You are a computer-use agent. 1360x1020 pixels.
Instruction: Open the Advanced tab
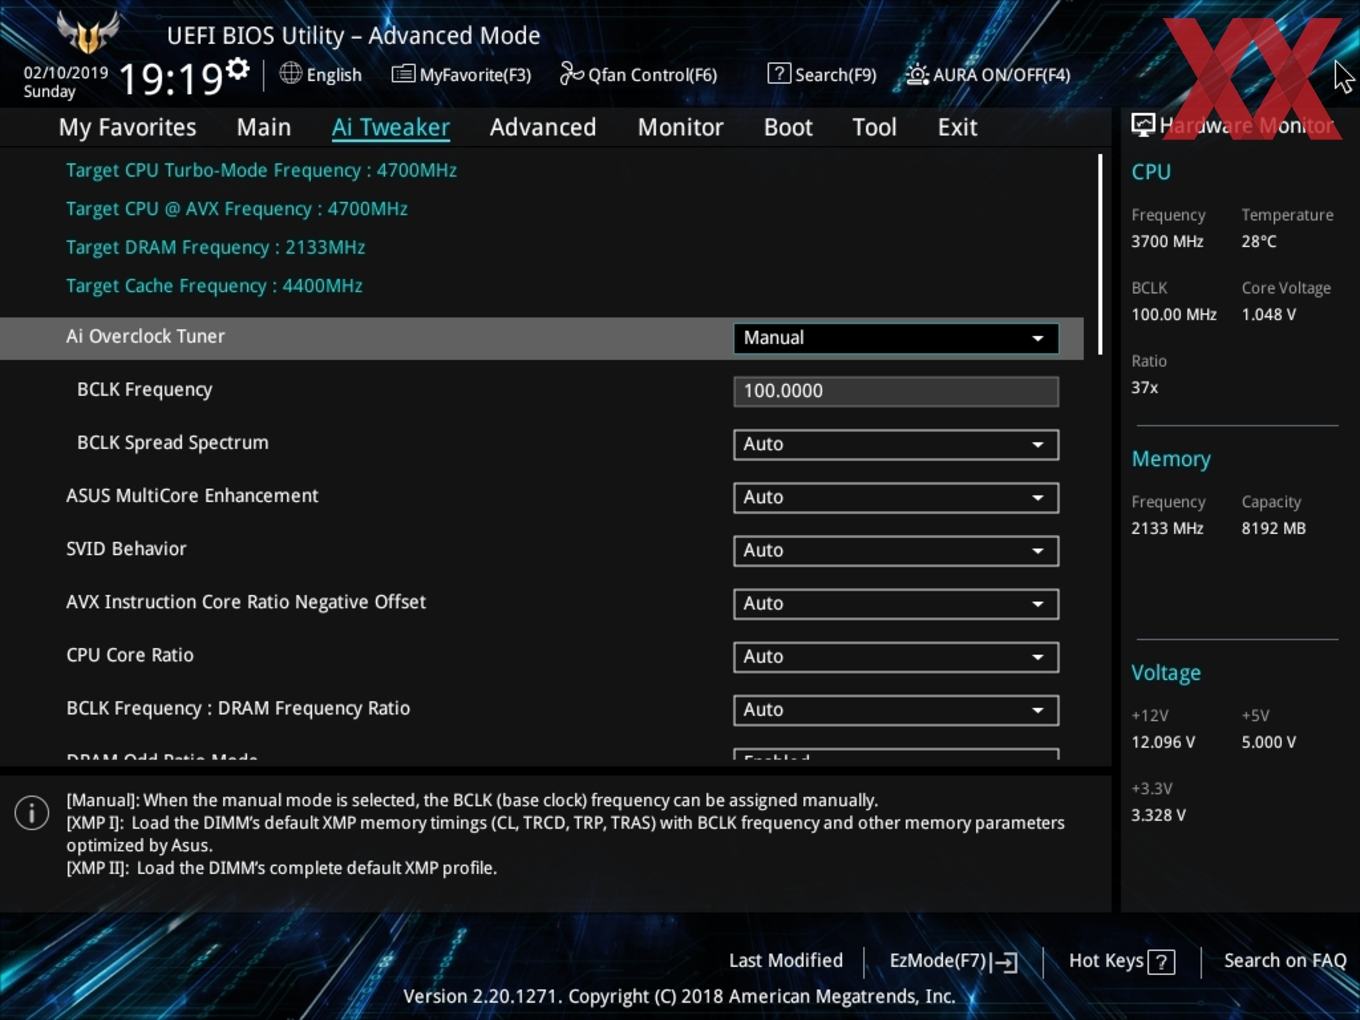pos(543,127)
